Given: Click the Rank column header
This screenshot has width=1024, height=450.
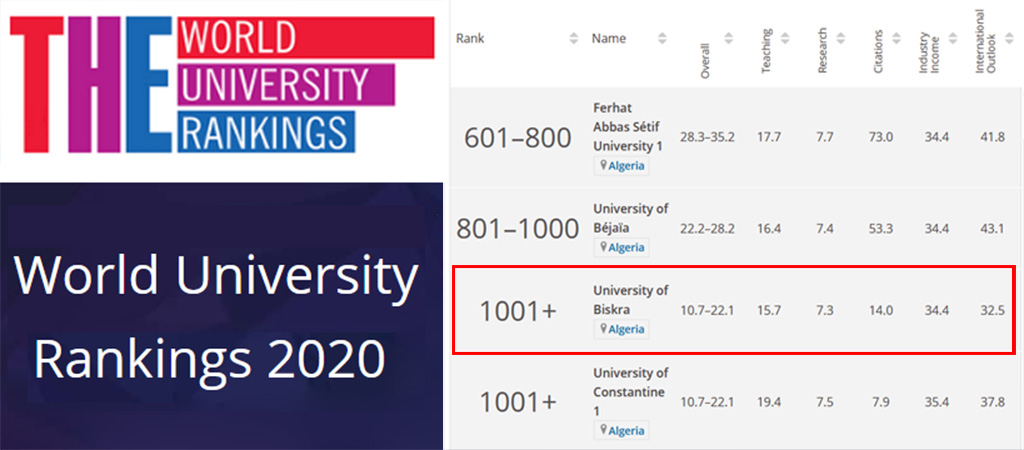Looking at the screenshot, I should tap(470, 38).
